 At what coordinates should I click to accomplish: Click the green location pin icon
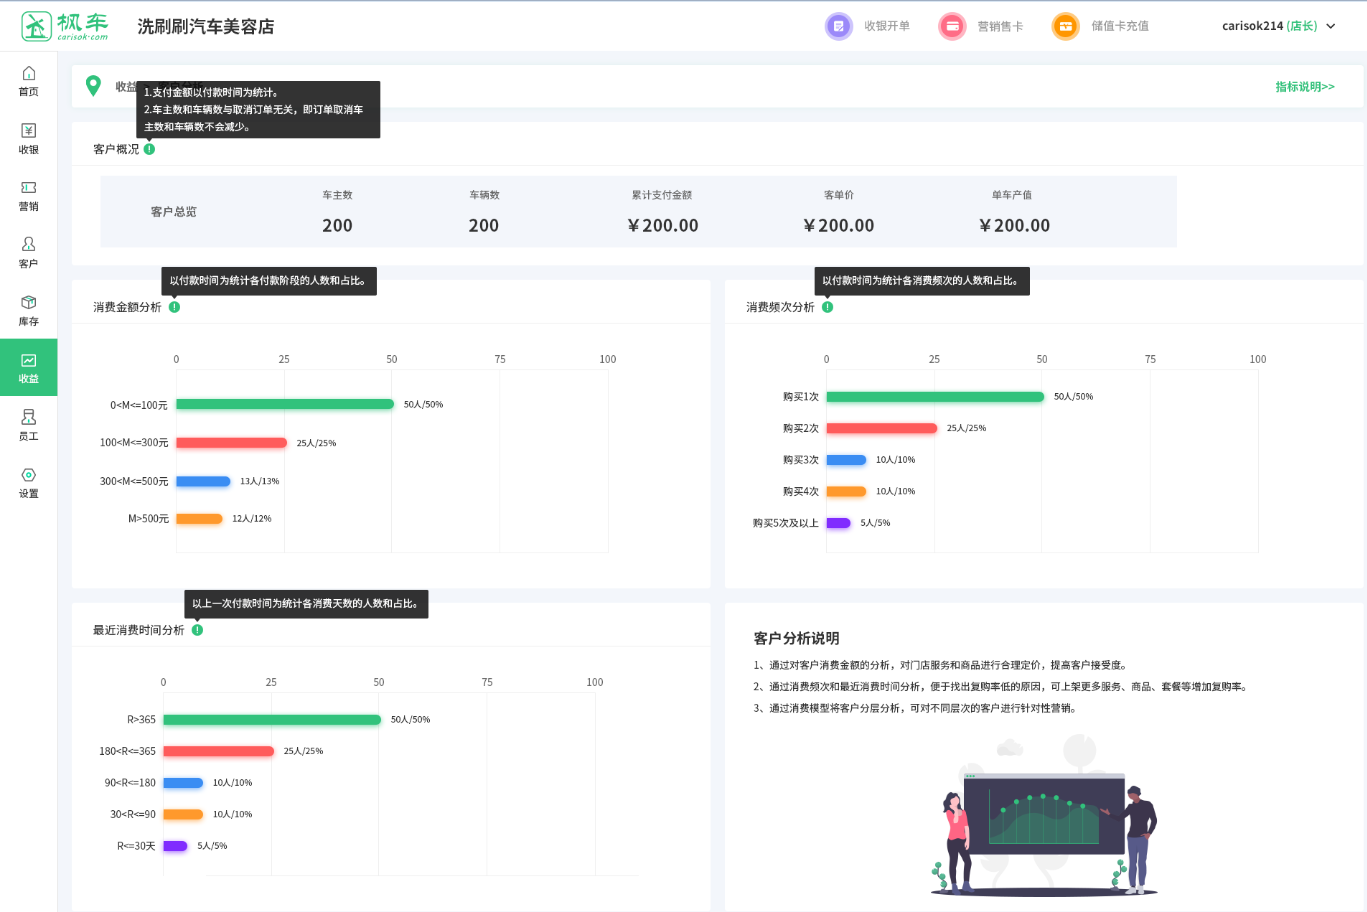click(x=93, y=86)
